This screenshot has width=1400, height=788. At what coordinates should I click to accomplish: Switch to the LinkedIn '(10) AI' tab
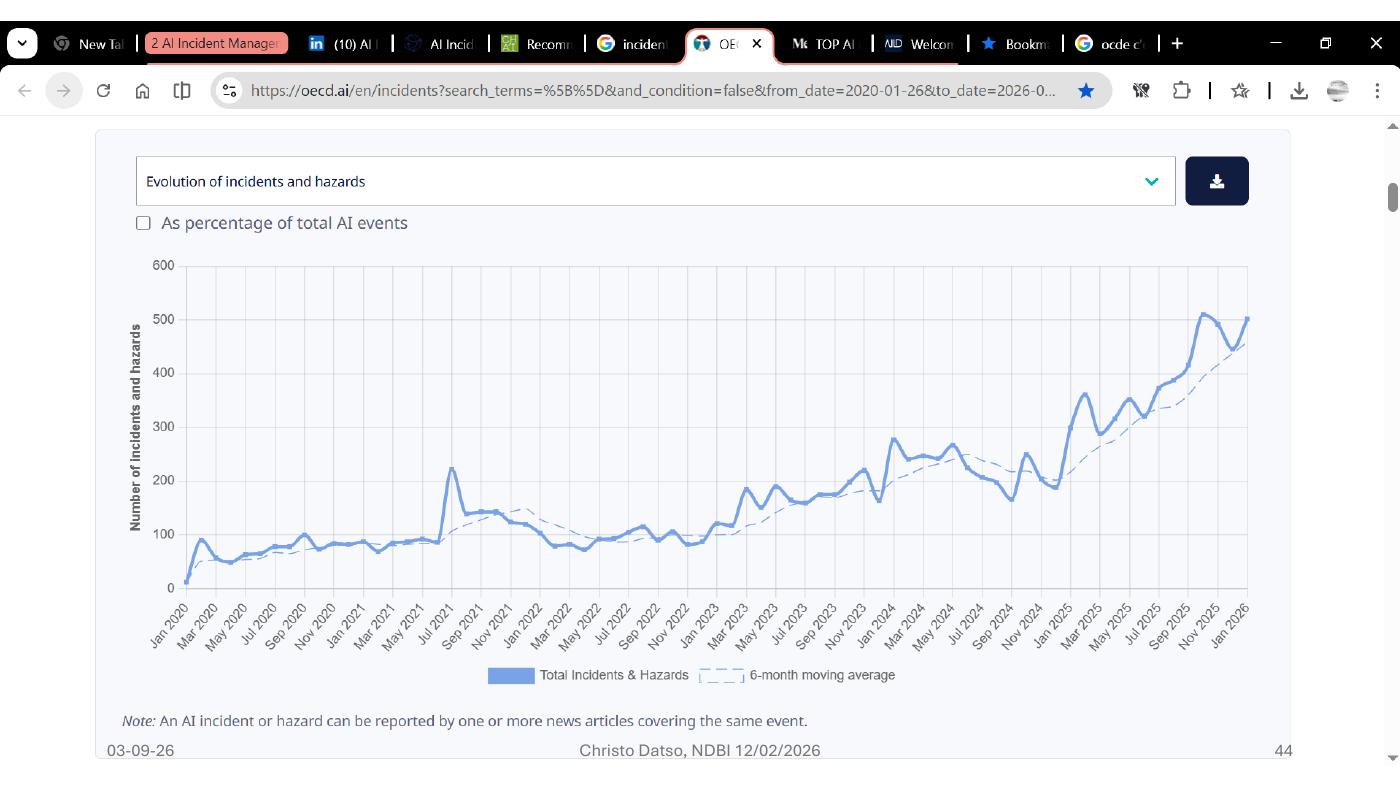[341, 44]
